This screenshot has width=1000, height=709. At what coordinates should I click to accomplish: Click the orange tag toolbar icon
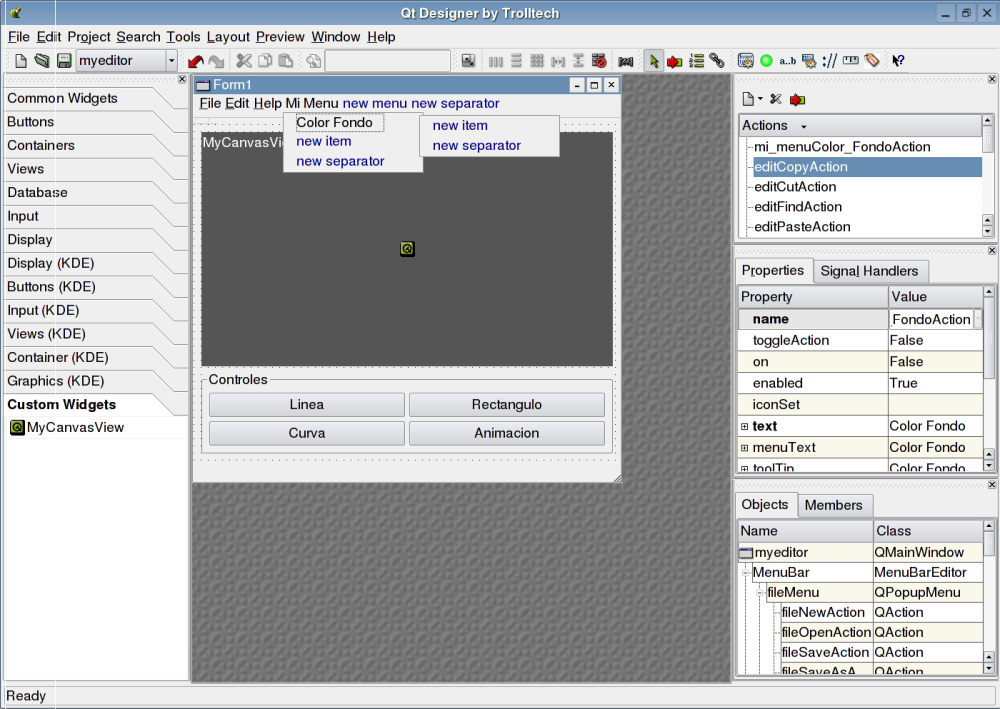click(872, 61)
